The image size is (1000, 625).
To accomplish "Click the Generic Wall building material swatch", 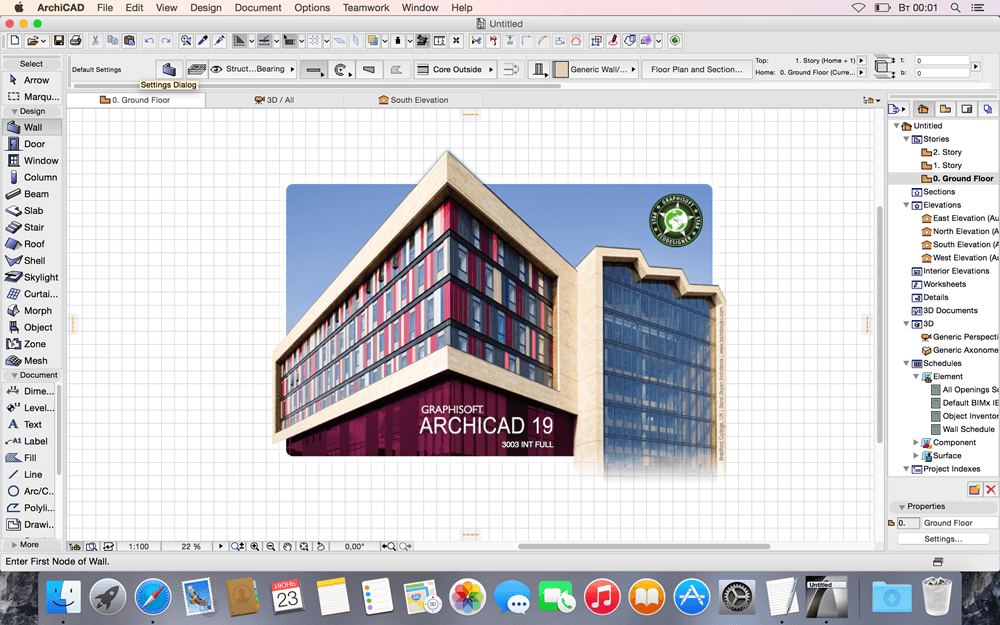I will click(561, 69).
